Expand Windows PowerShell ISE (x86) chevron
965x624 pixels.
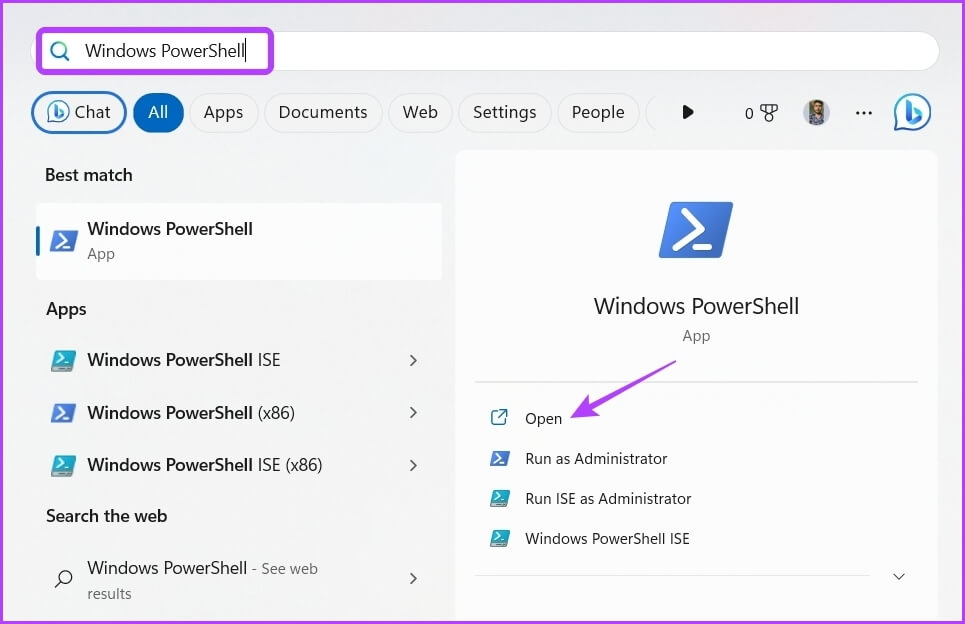414,466
